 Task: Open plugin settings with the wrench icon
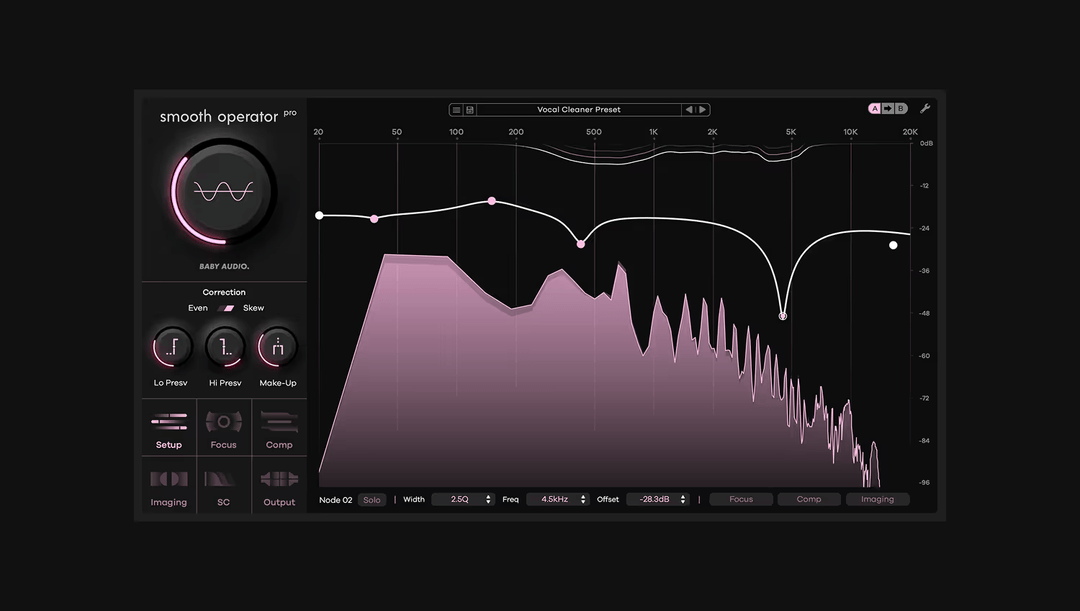(925, 109)
